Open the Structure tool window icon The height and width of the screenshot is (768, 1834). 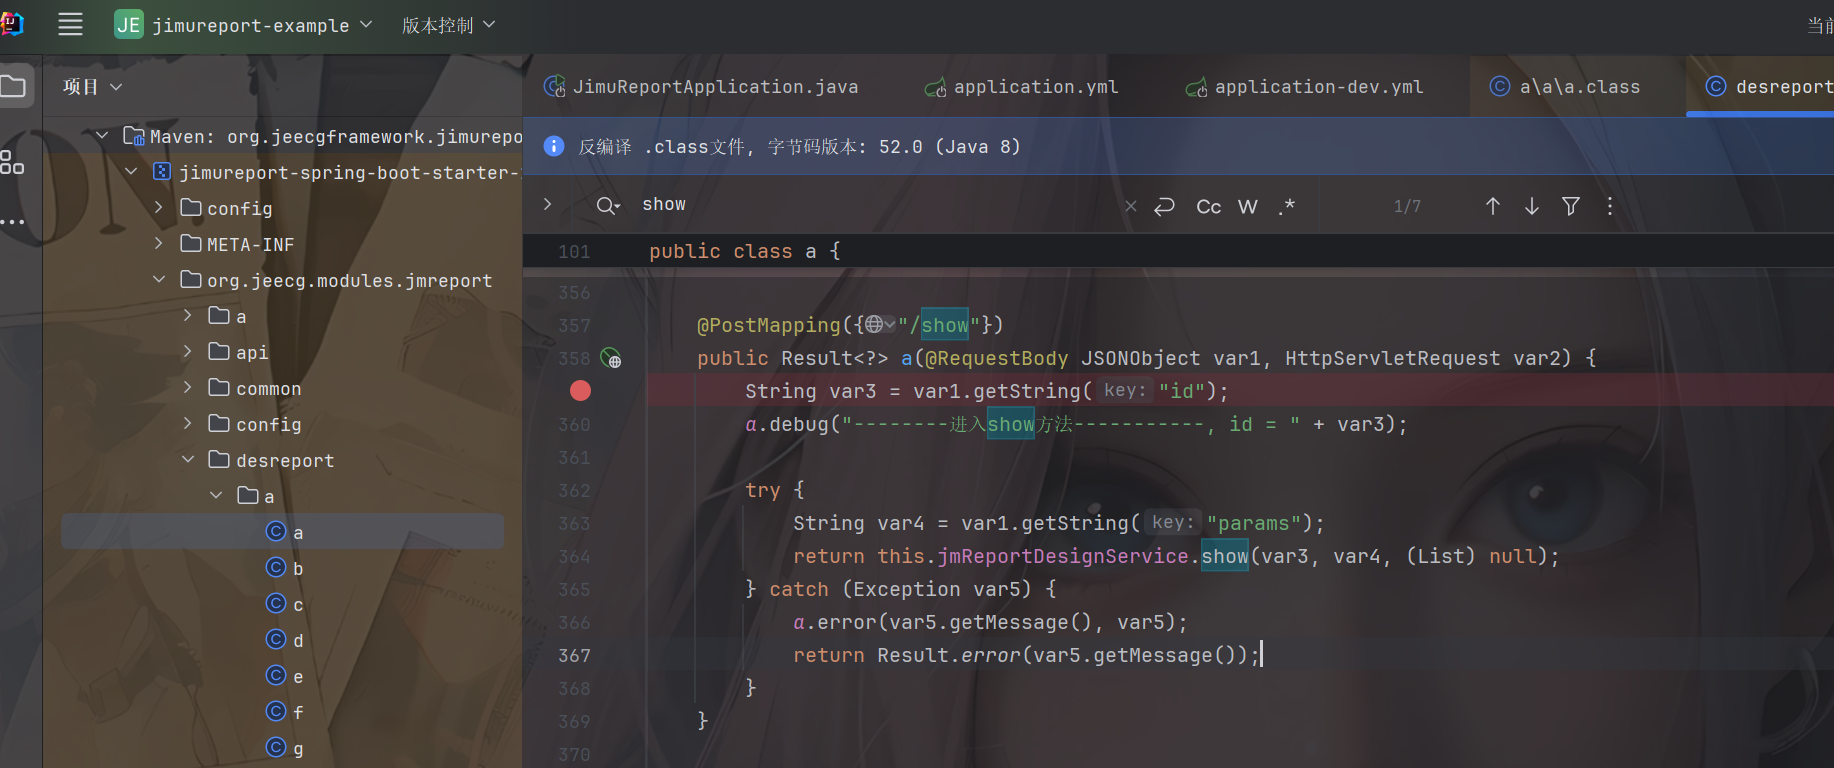pyautogui.click(x=12, y=163)
